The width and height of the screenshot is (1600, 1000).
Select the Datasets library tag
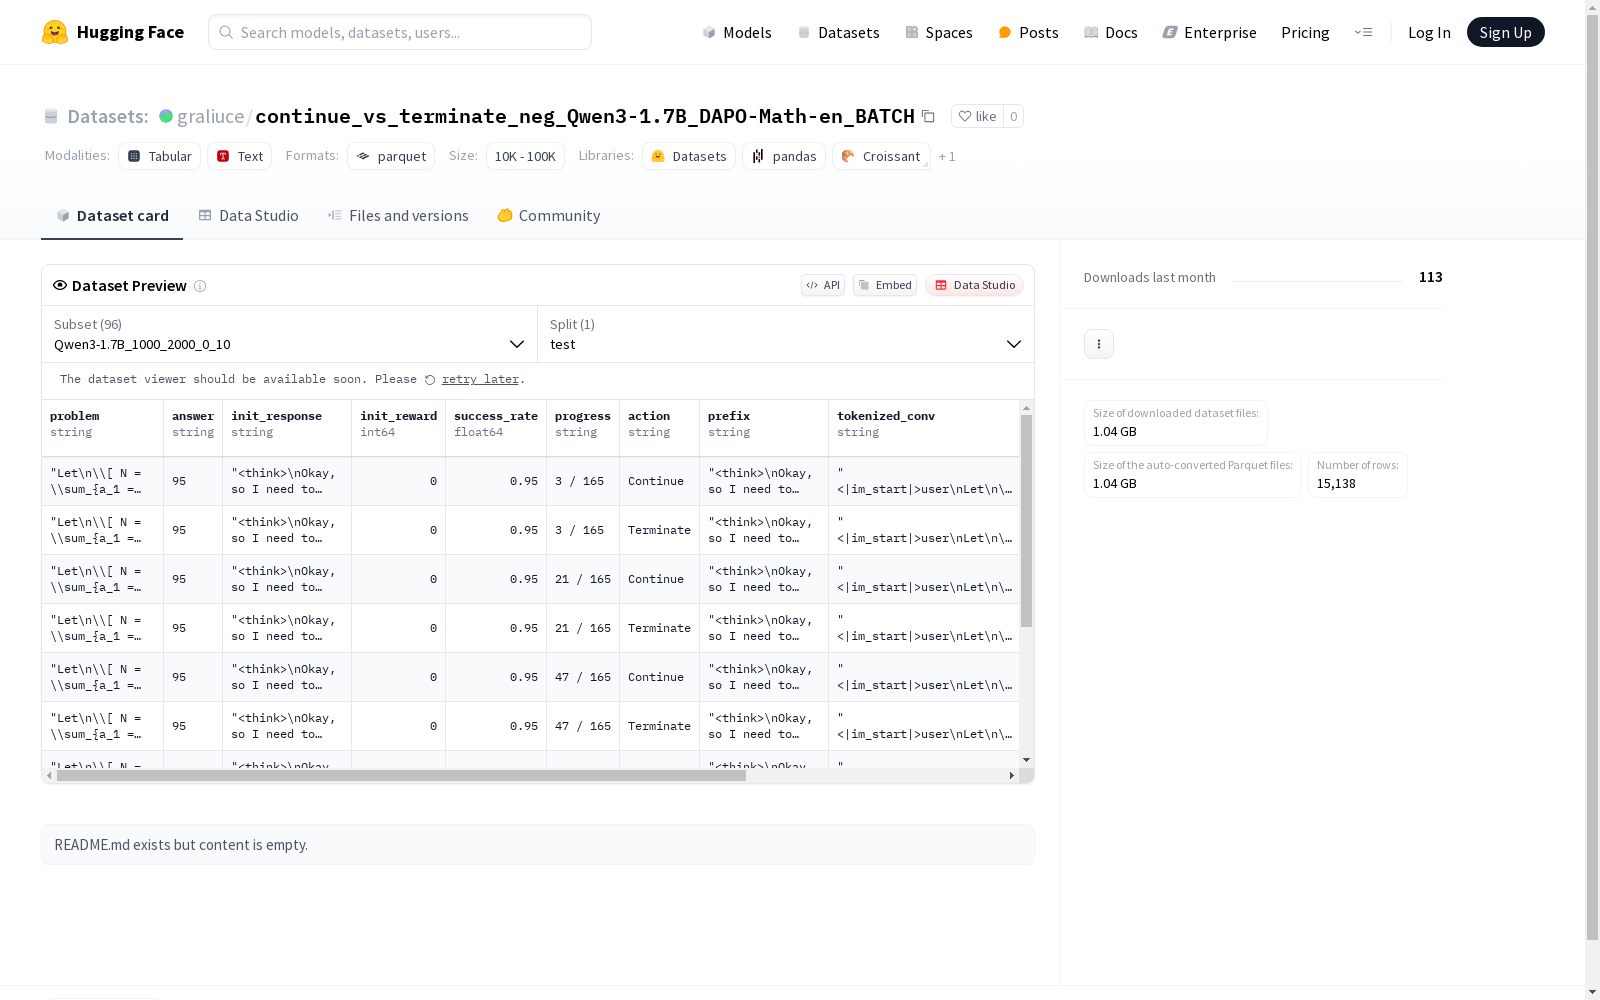689,156
